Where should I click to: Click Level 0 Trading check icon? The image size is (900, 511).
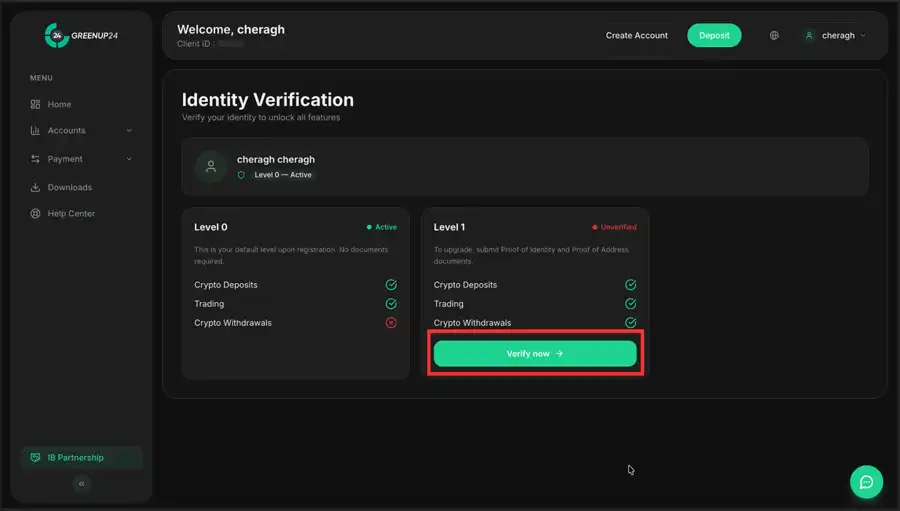391,304
